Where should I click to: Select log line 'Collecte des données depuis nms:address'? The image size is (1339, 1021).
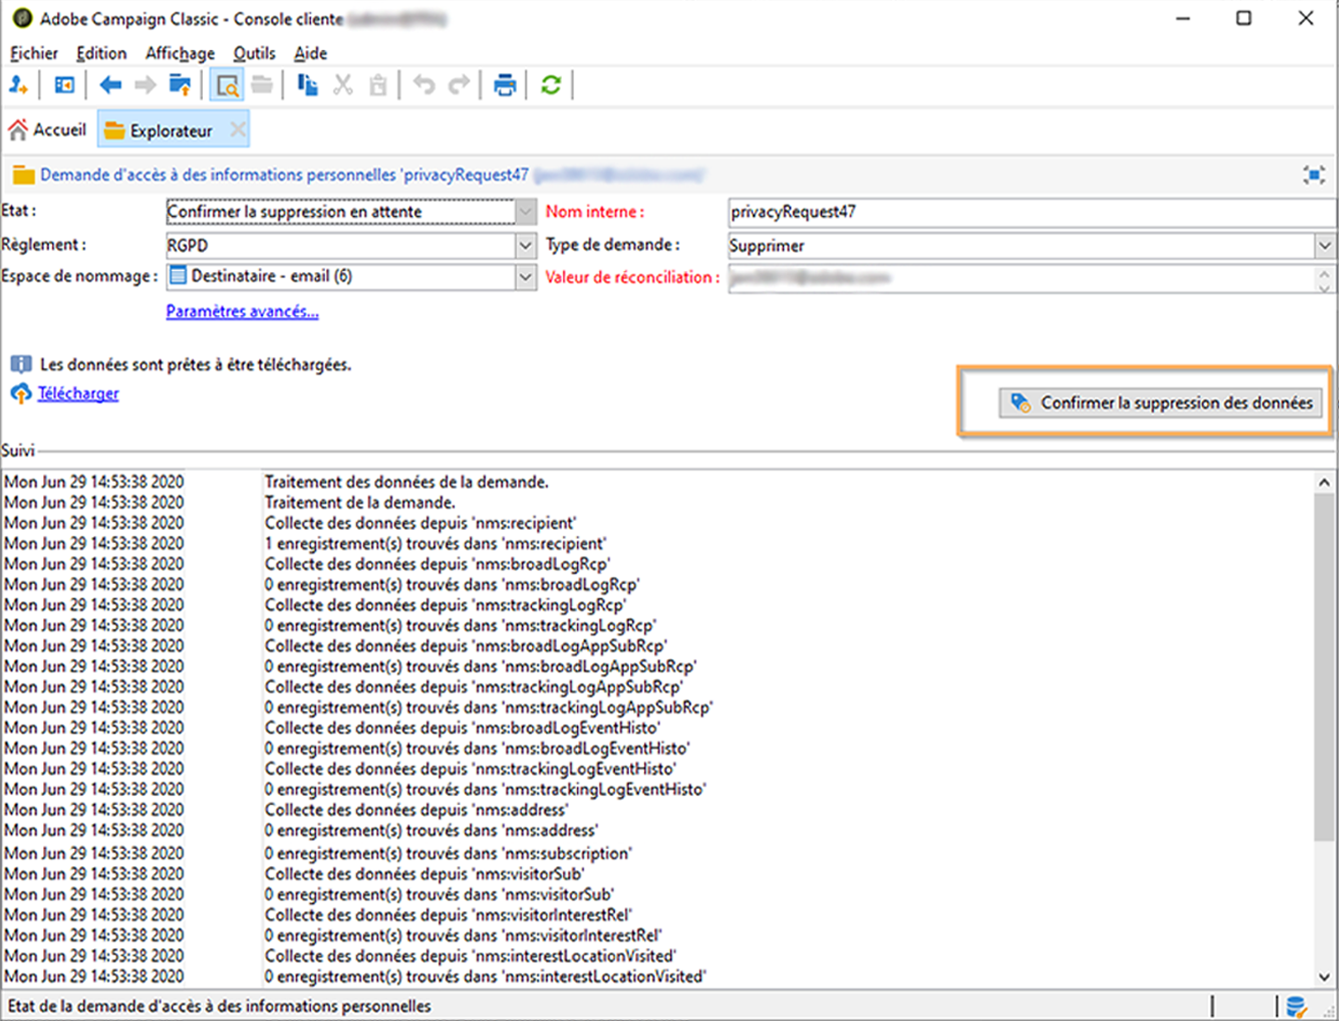pyautogui.click(x=417, y=810)
